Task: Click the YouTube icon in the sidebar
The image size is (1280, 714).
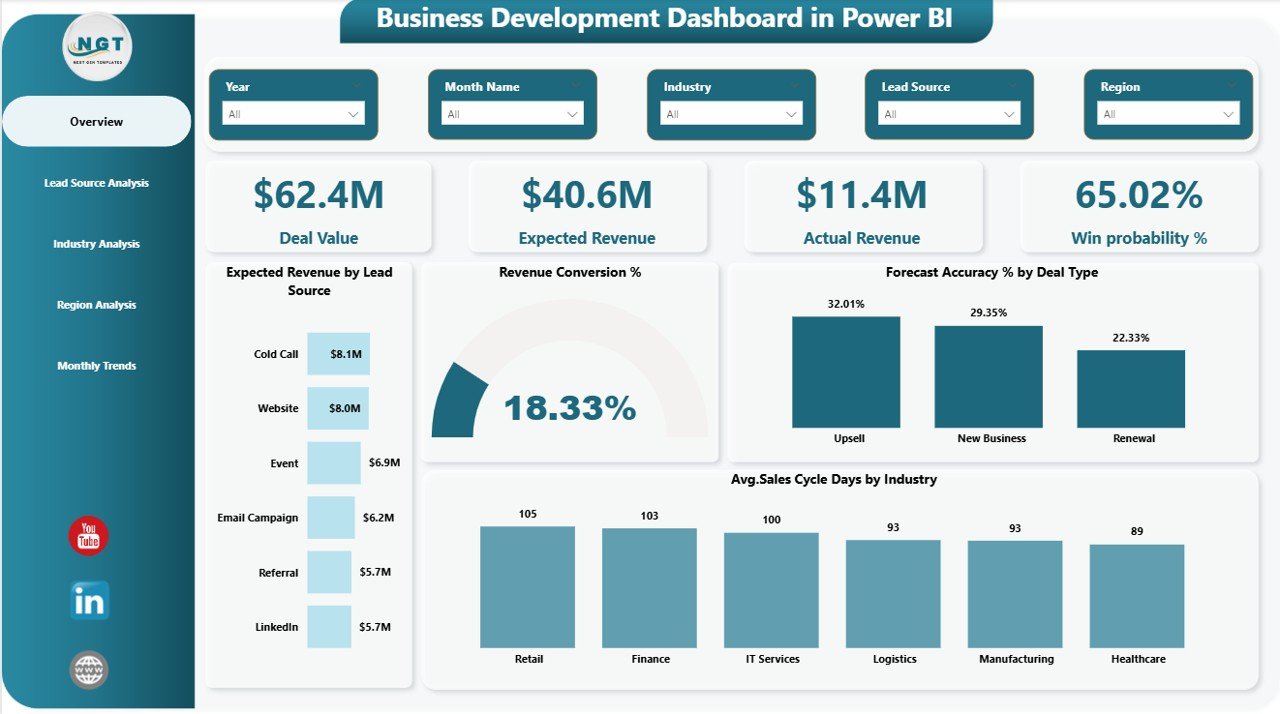Action: click(x=88, y=535)
